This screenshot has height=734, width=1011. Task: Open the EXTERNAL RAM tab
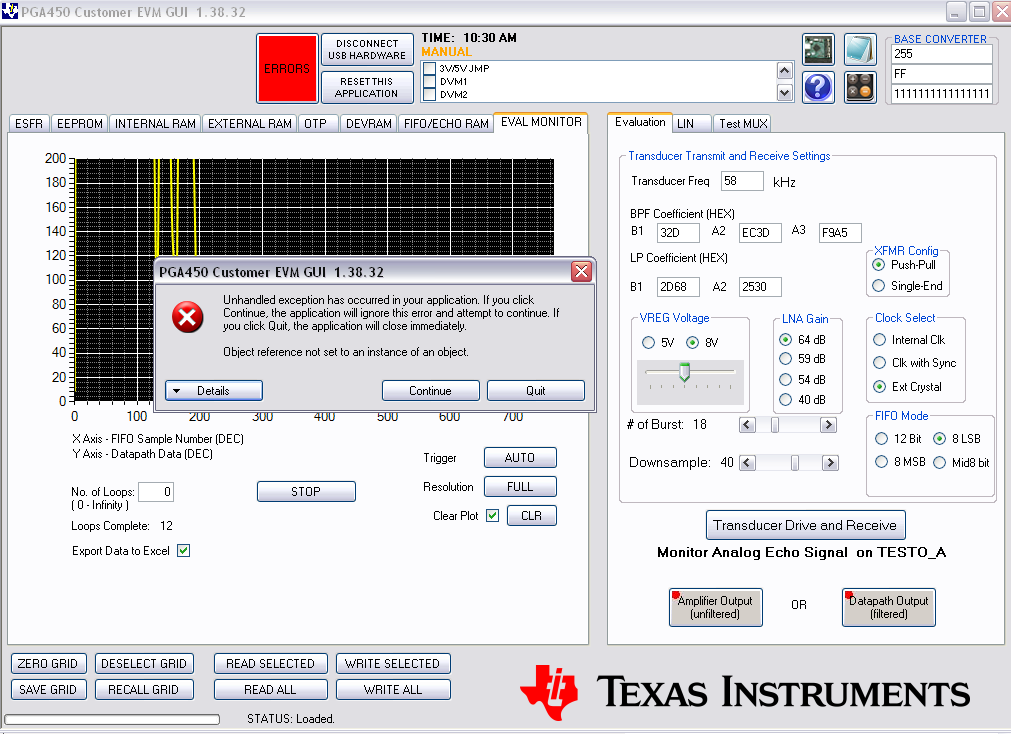click(250, 123)
